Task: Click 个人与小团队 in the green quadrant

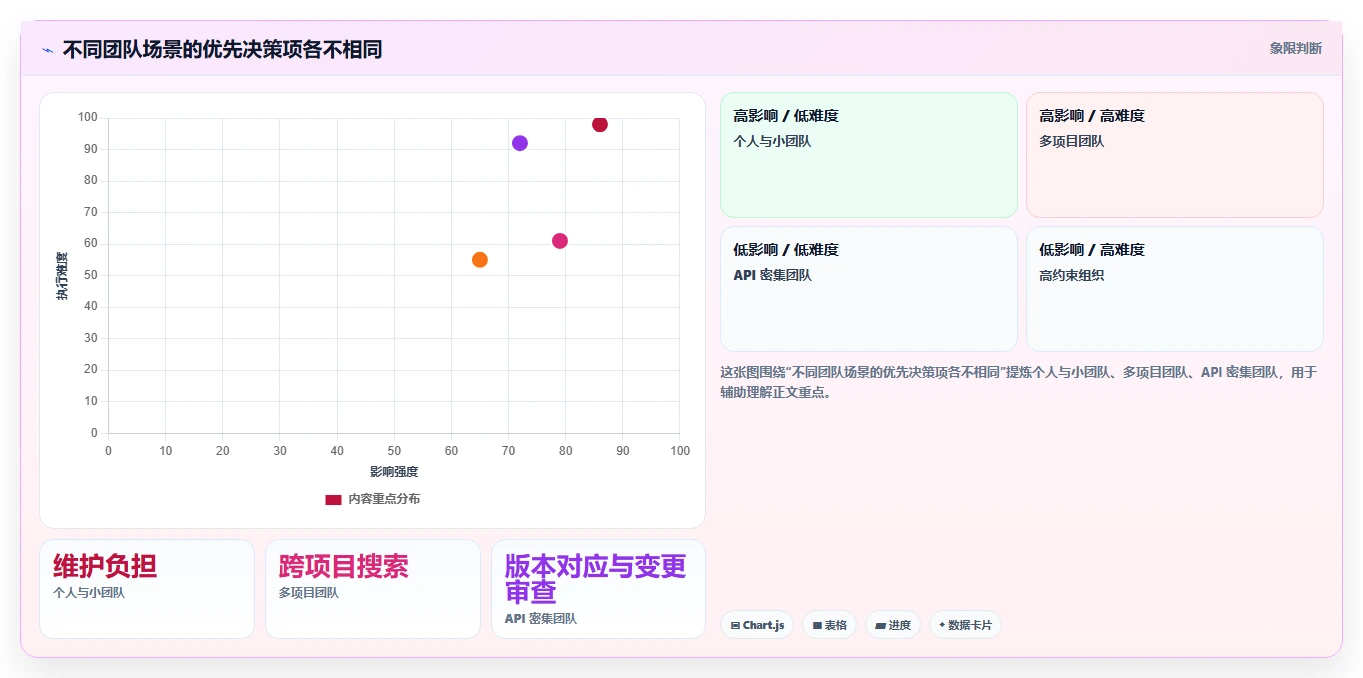Action: point(772,141)
